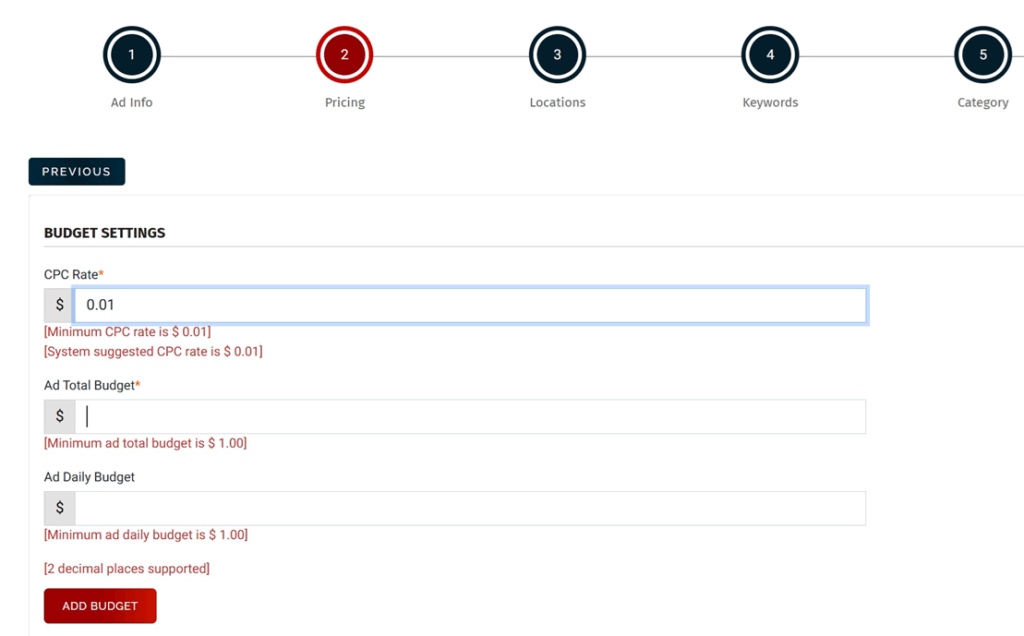1024x636 pixels.
Task: Click the Ad Daily Budget field label
Action: pyautogui.click(x=89, y=477)
